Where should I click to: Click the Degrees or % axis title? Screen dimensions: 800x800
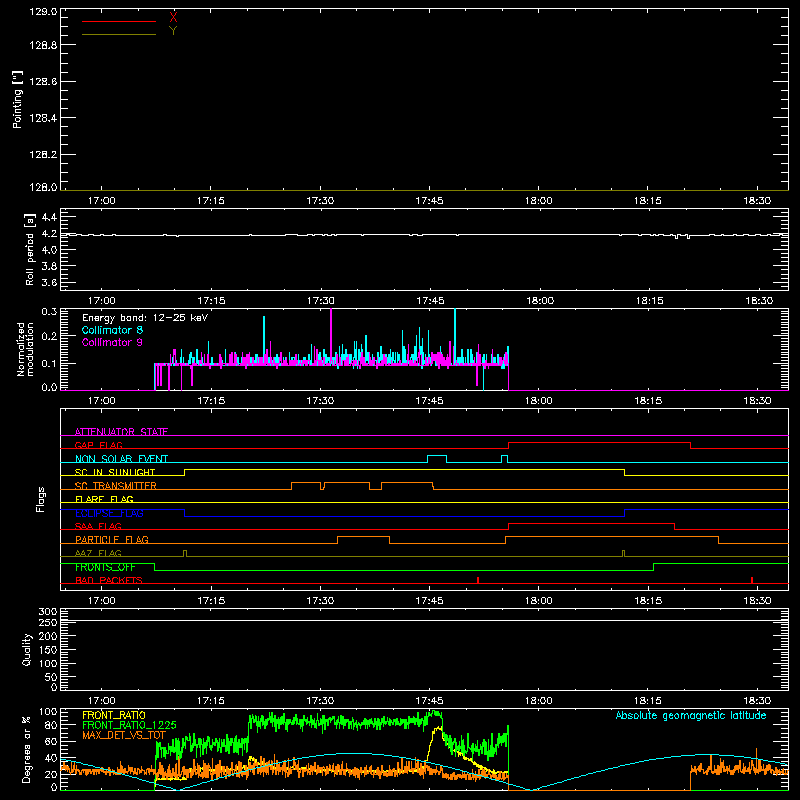pyautogui.click(x=27, y=749)
